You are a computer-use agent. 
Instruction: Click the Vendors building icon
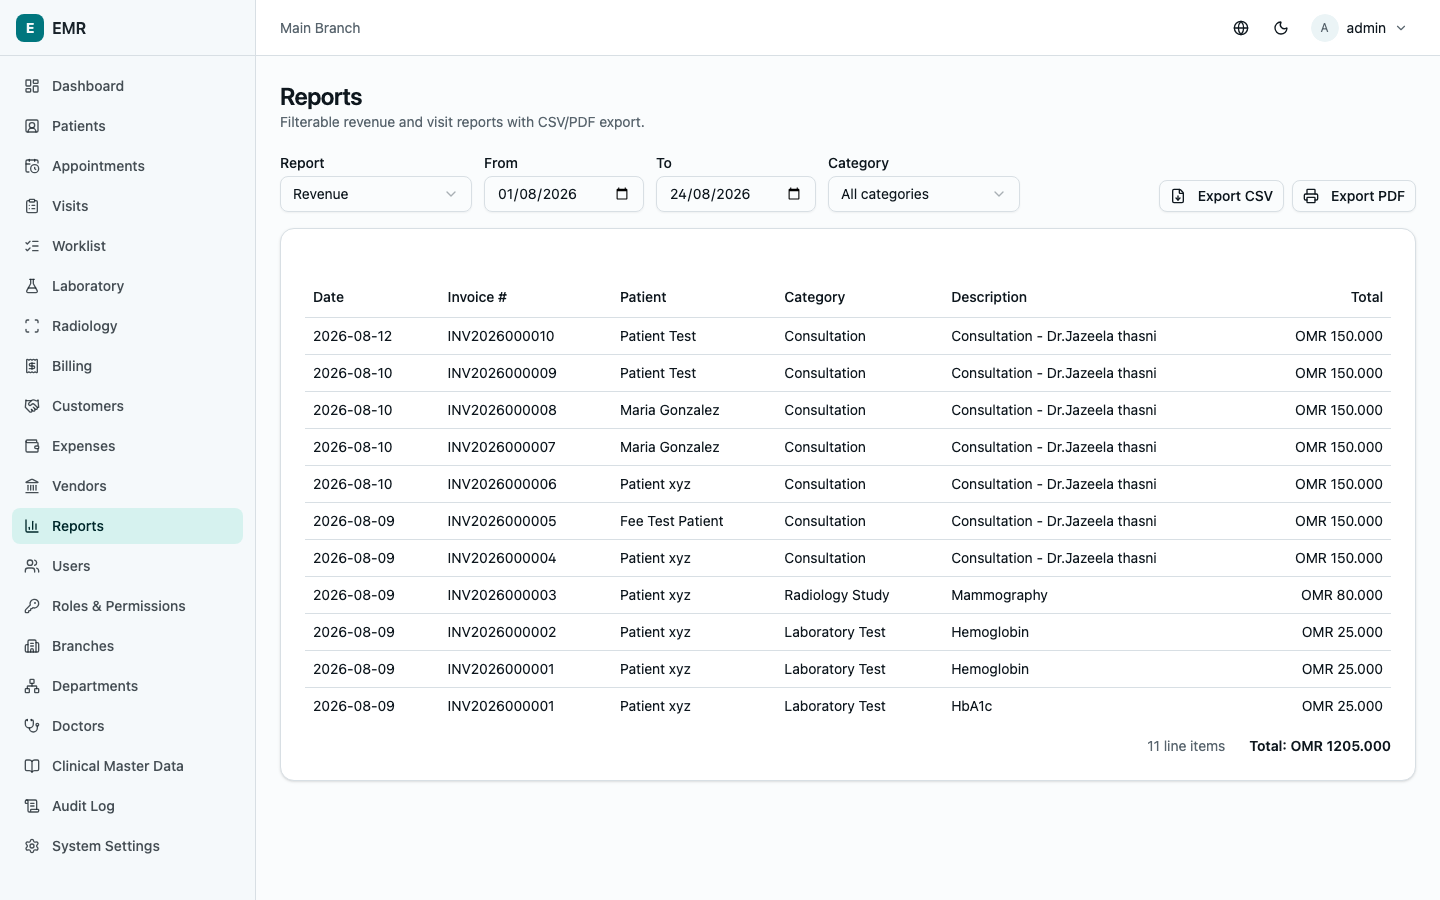tap(32, 486)
